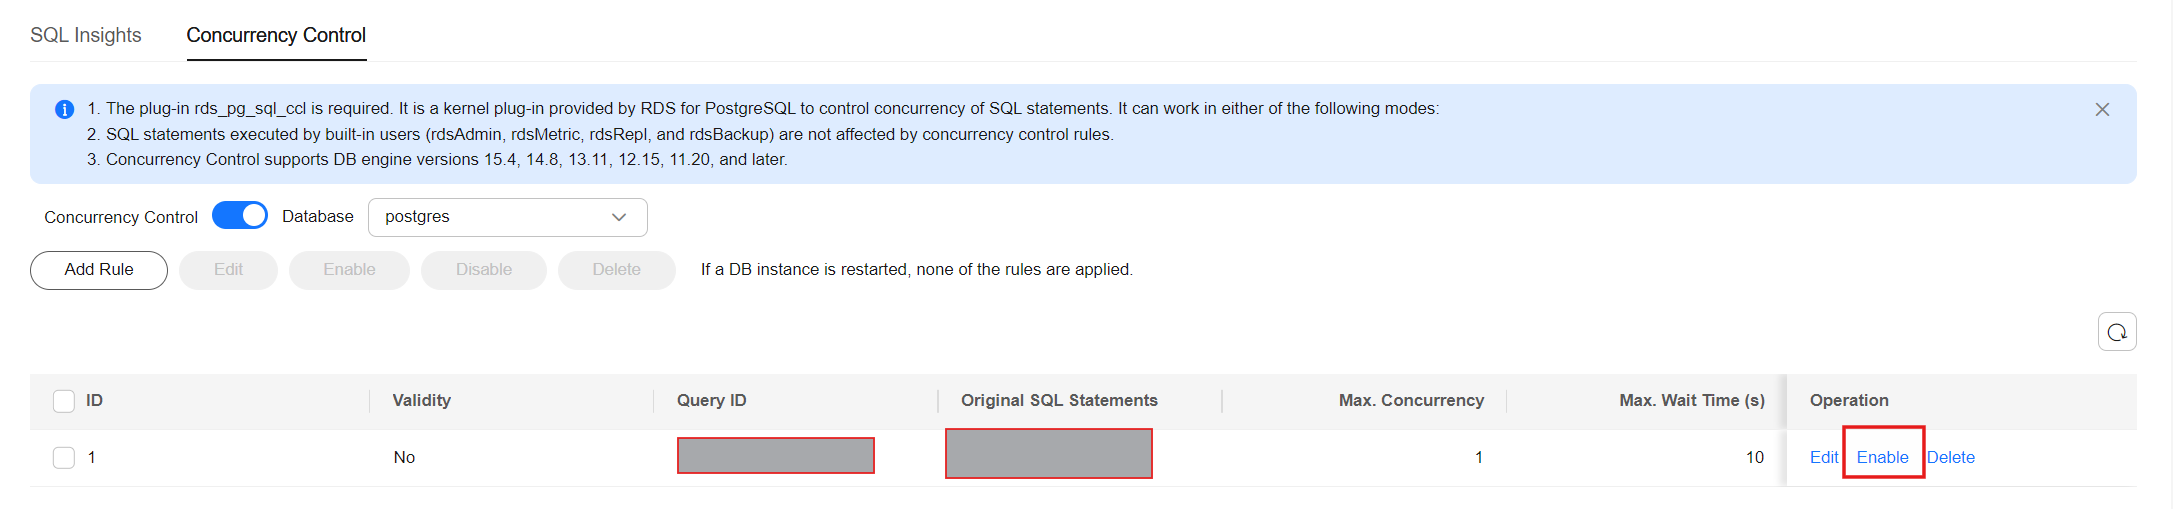
Task: Click the Add Rule button
Action: click(x=99, y=270)
